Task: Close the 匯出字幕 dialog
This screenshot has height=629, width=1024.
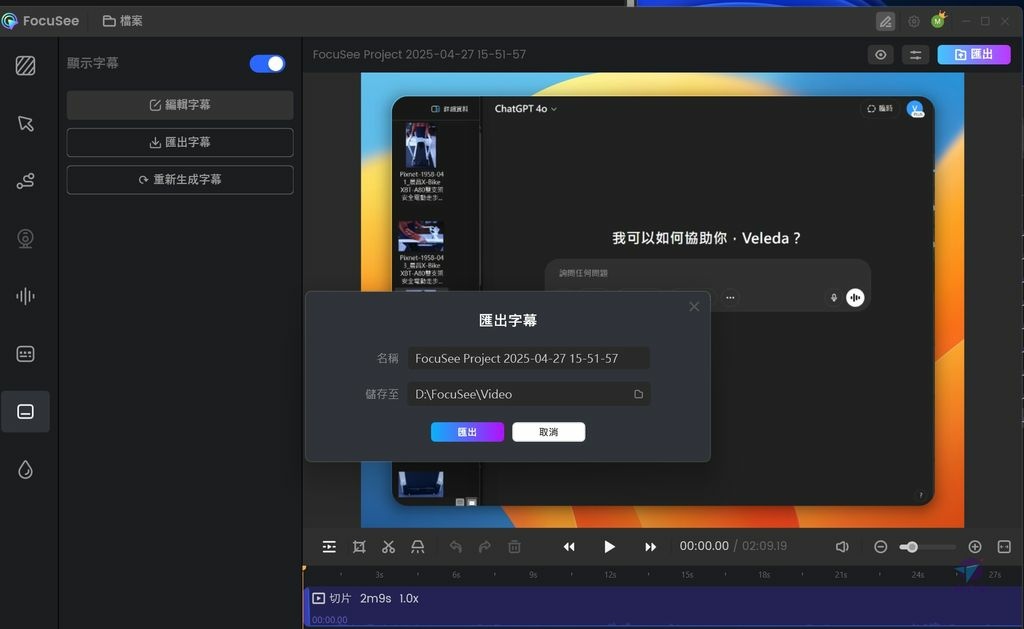Action: click(x=694, y=306)
